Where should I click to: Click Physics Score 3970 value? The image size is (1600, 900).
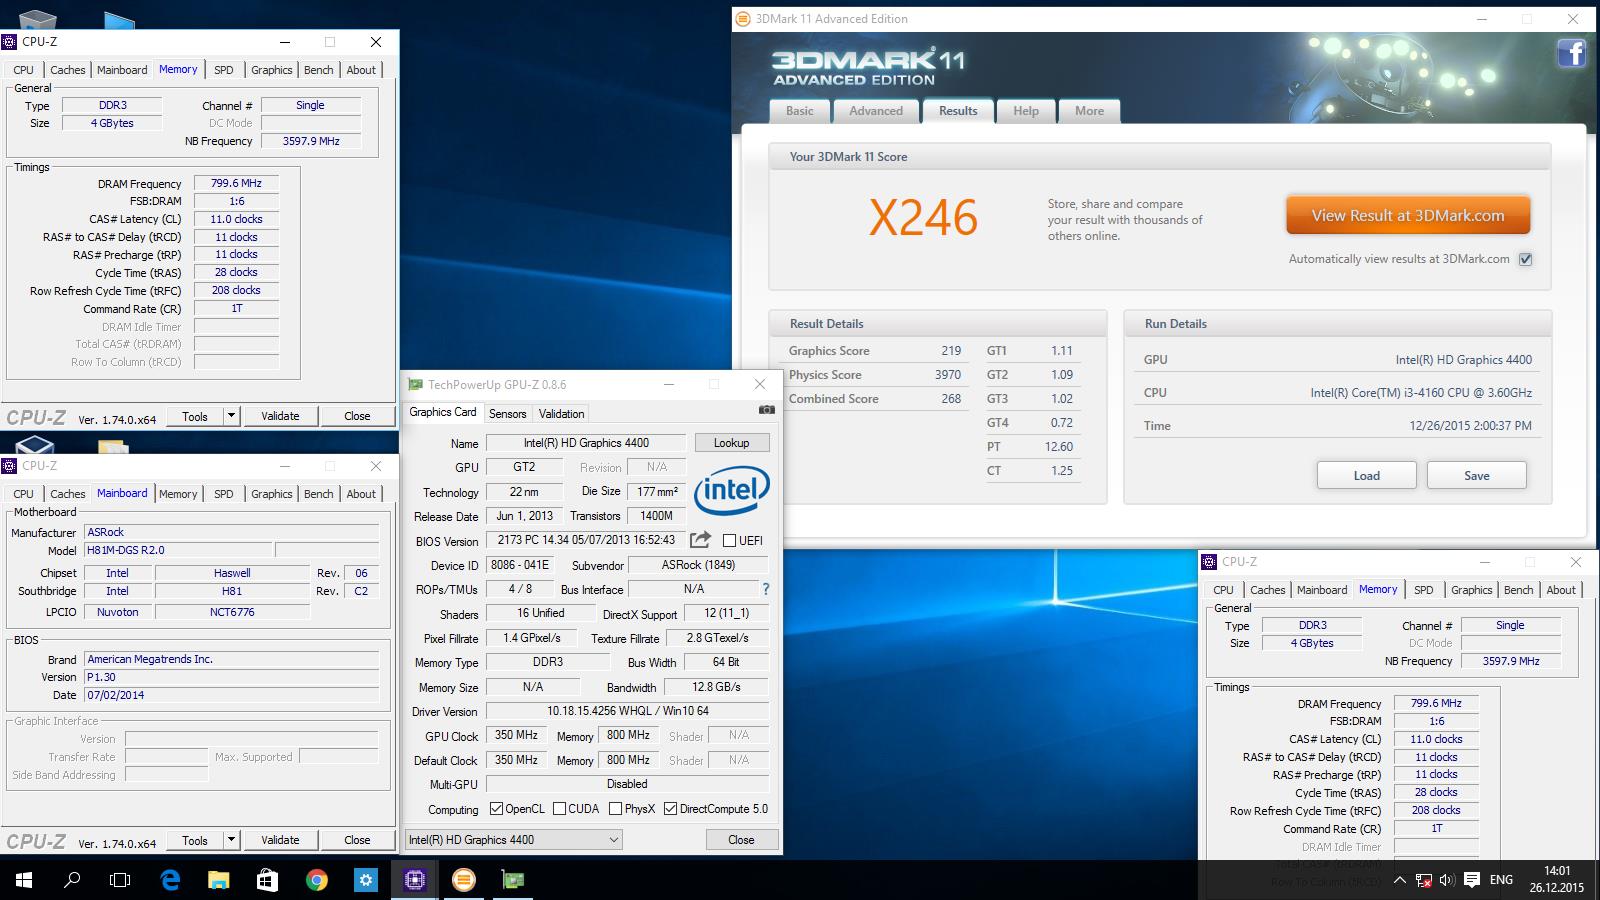click(947, 375)
